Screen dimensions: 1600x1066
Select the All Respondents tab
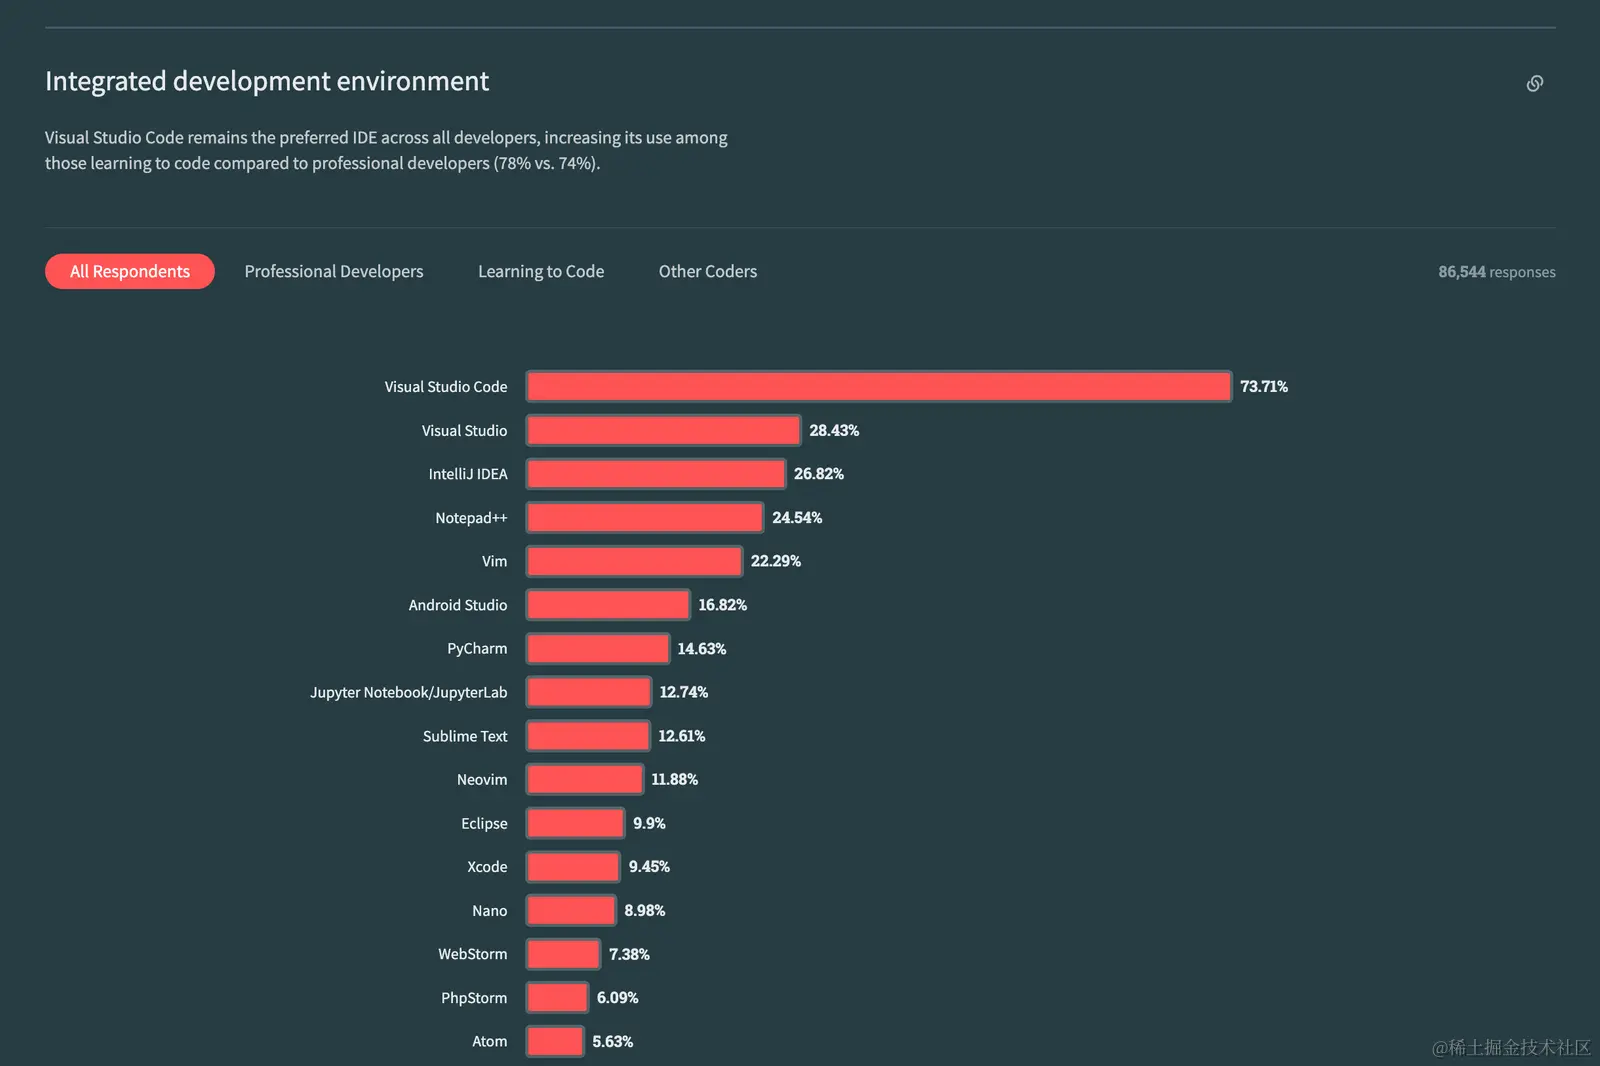point(130,271)
